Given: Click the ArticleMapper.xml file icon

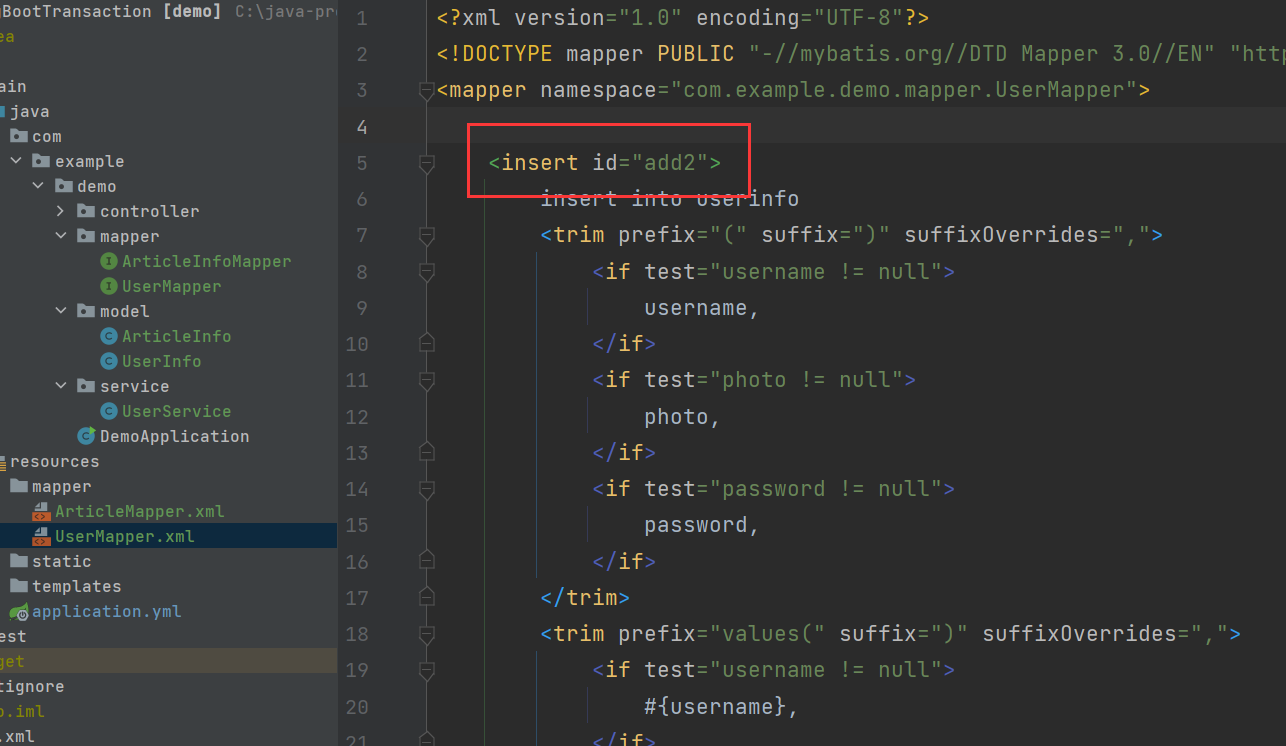Looking at the screenshot, I should coord(41,511).
